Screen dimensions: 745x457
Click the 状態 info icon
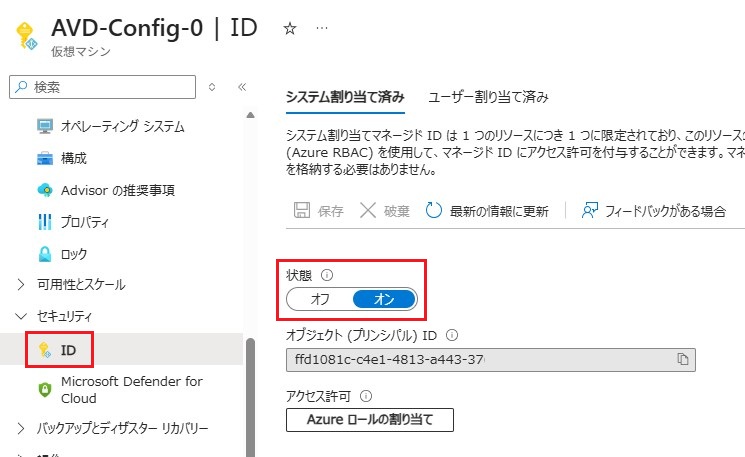tap(326, 275)
